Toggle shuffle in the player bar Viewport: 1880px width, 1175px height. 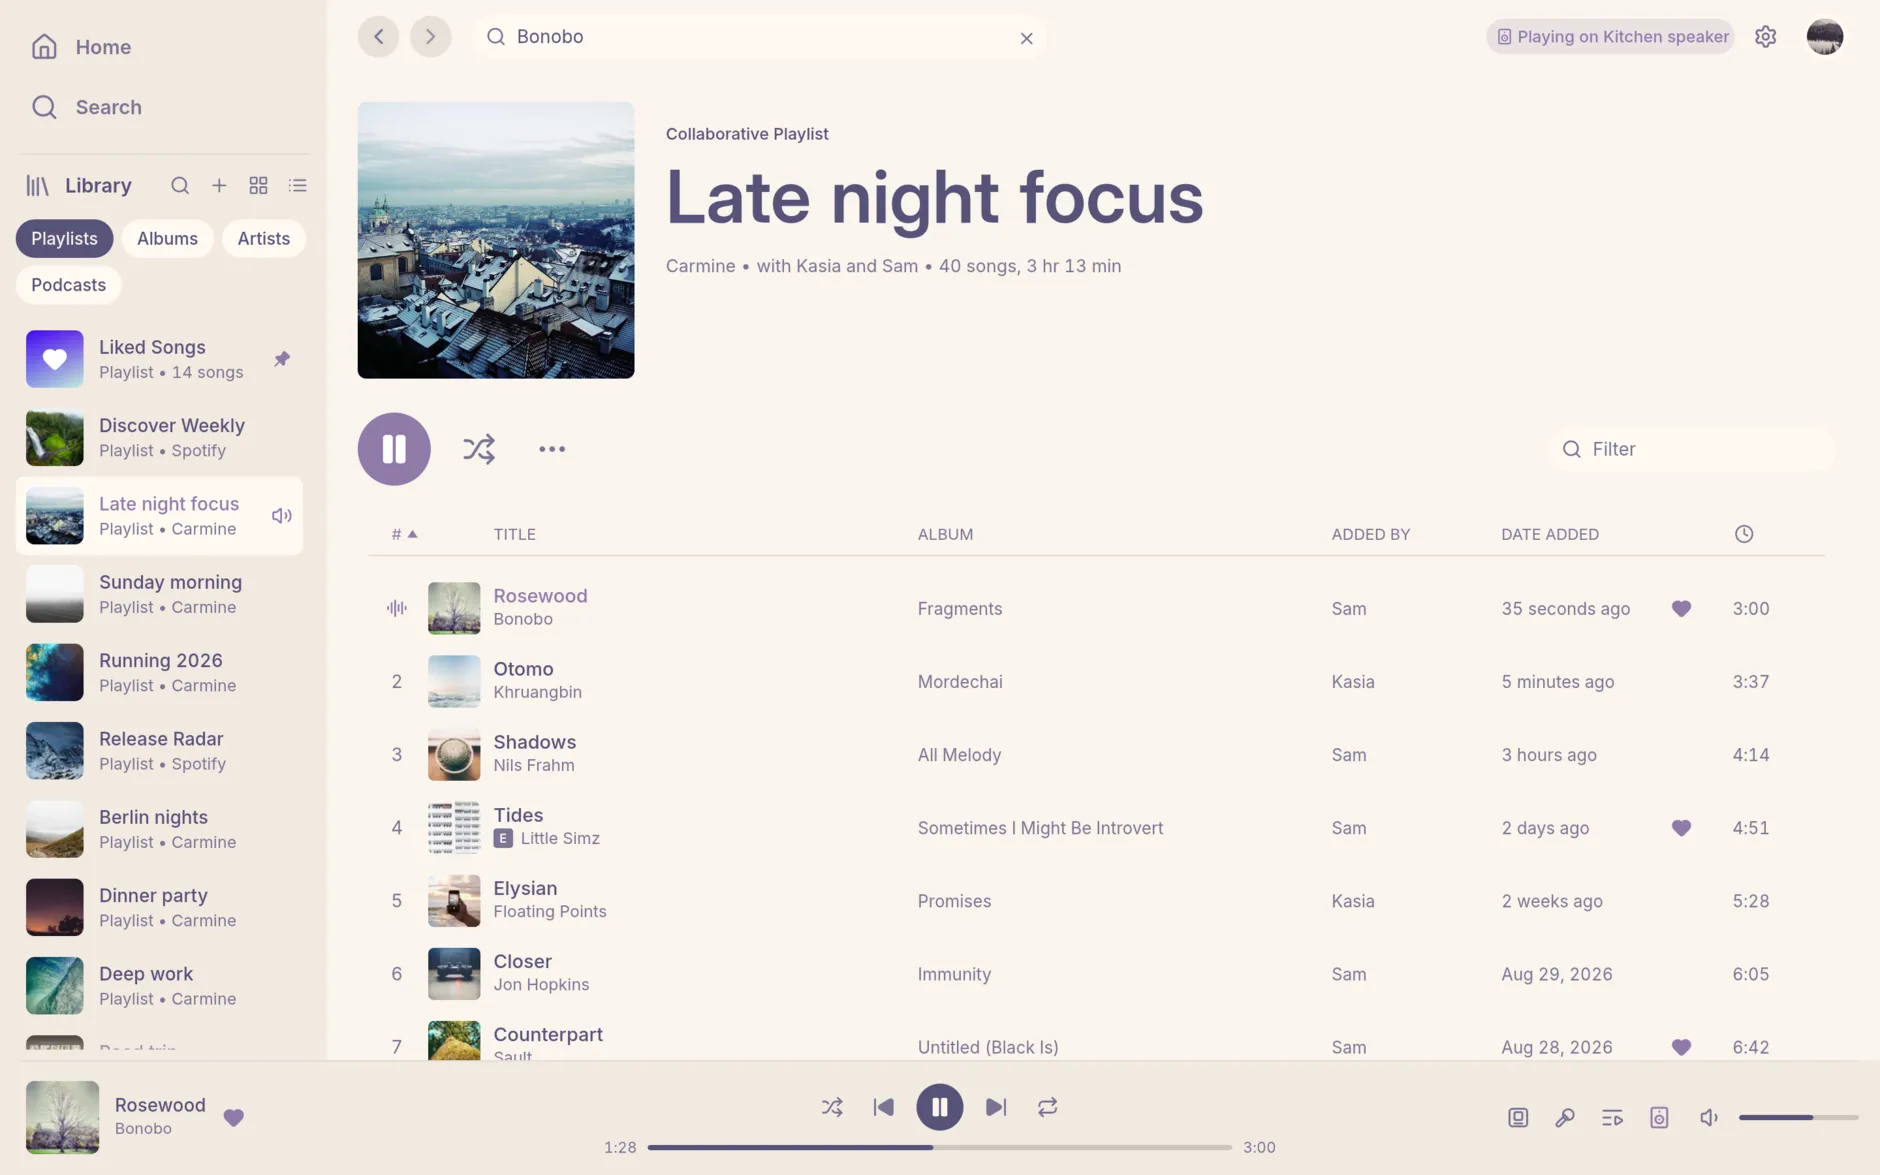[832, 1107]
